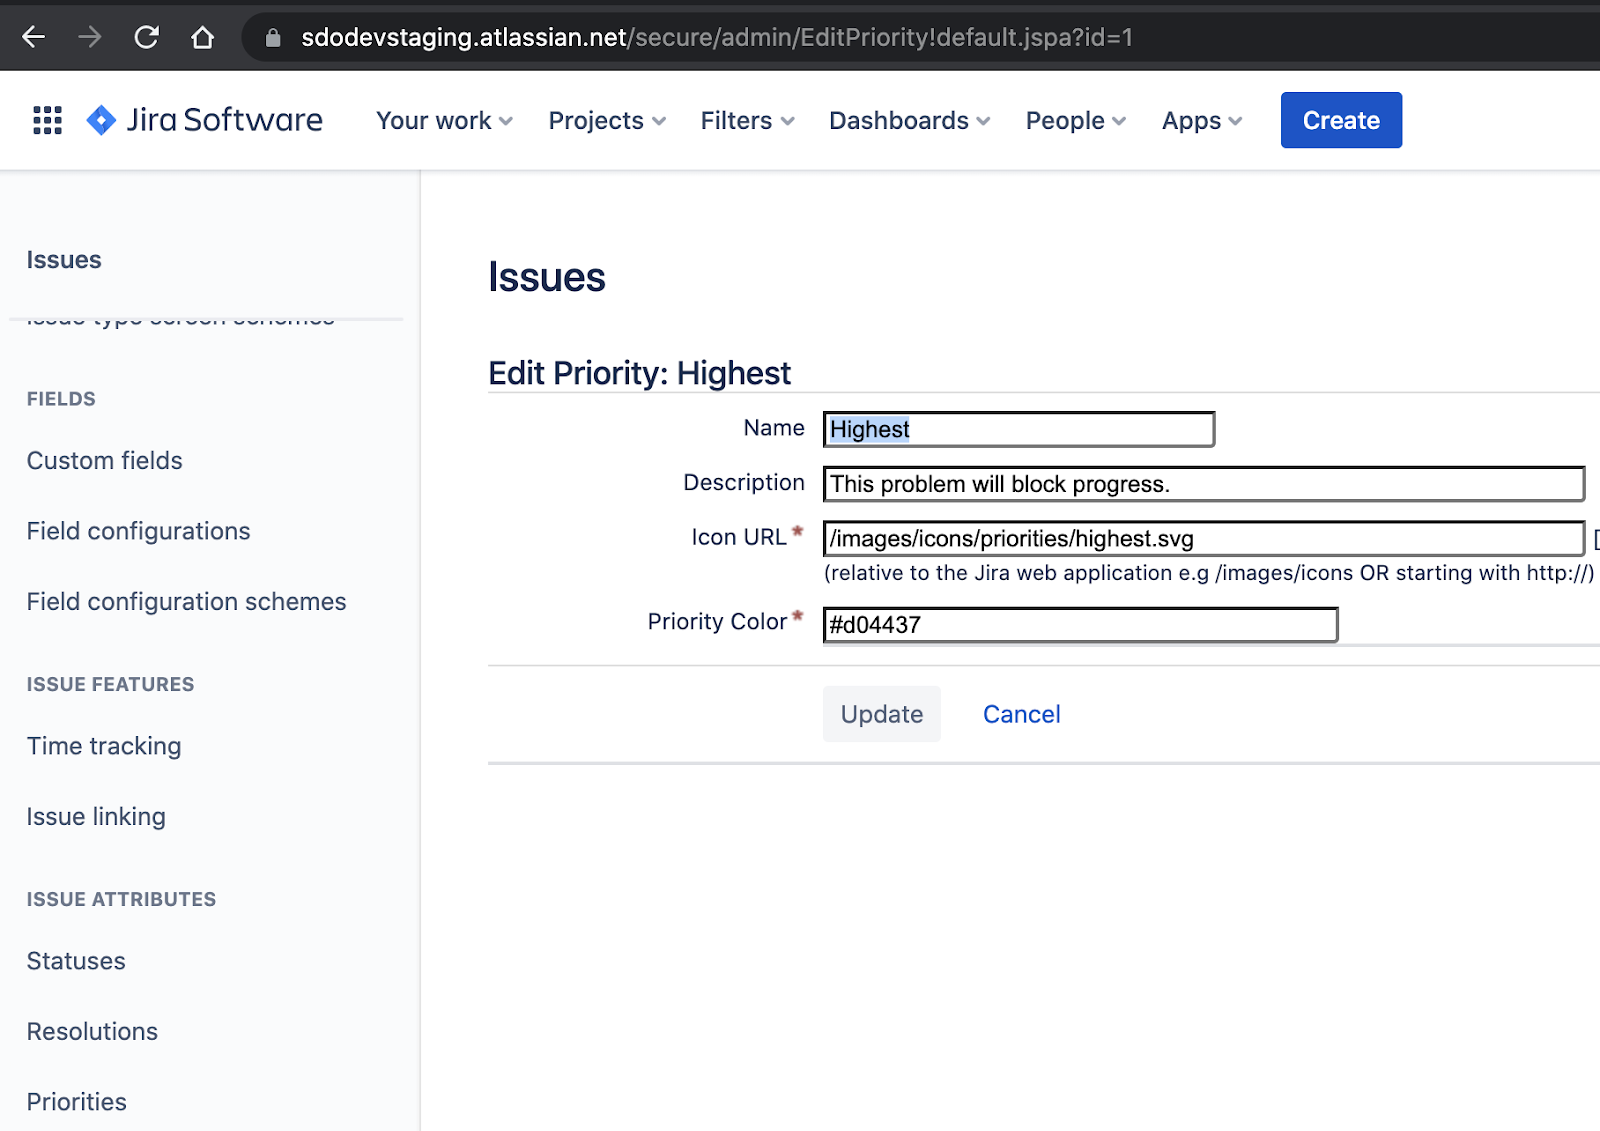Go back with the browser back arrow

pyautogui.click(x=34, y=38)
